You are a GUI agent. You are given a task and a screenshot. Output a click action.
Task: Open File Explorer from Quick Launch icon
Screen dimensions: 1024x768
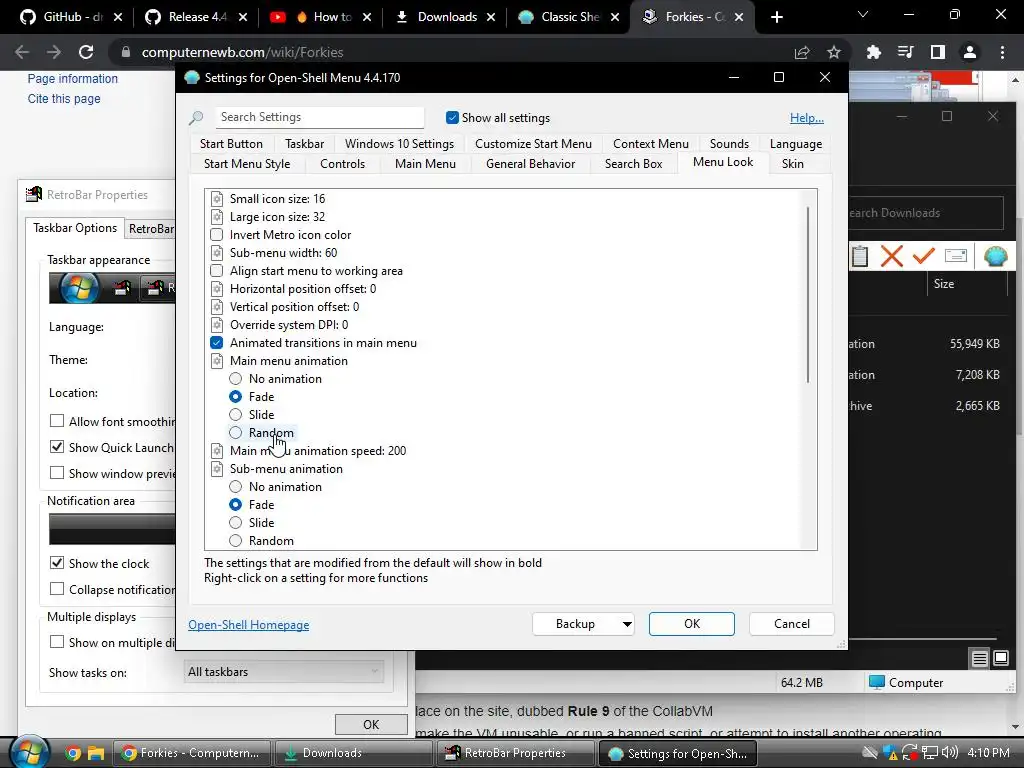96,754
